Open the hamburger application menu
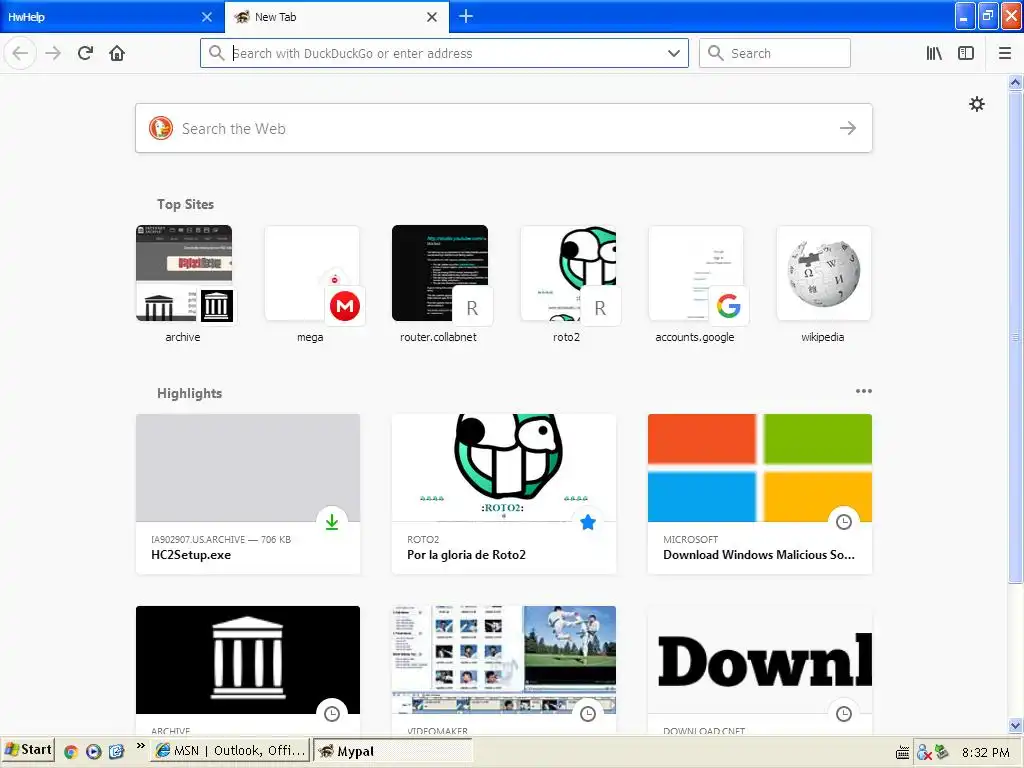Viewport: 1024px width, 768px height. [x=1005, y=54]
